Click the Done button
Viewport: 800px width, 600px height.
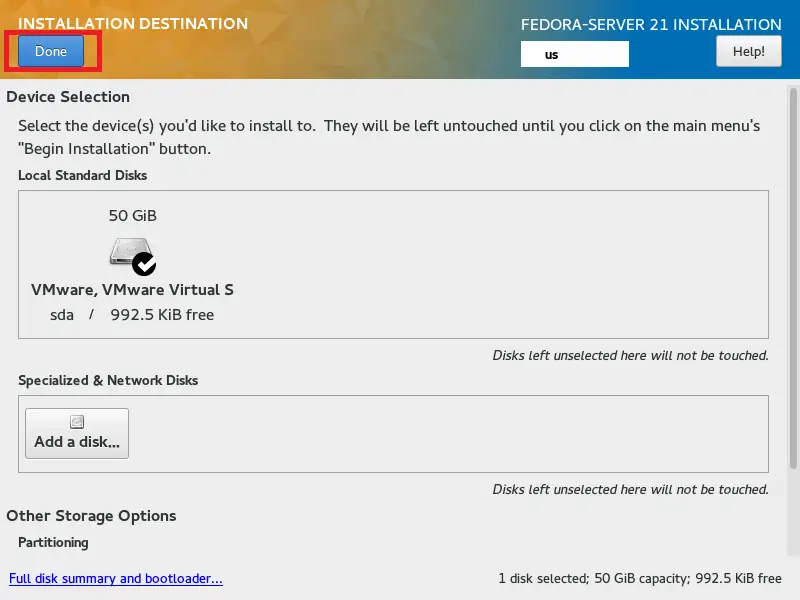tap(51, 51)
